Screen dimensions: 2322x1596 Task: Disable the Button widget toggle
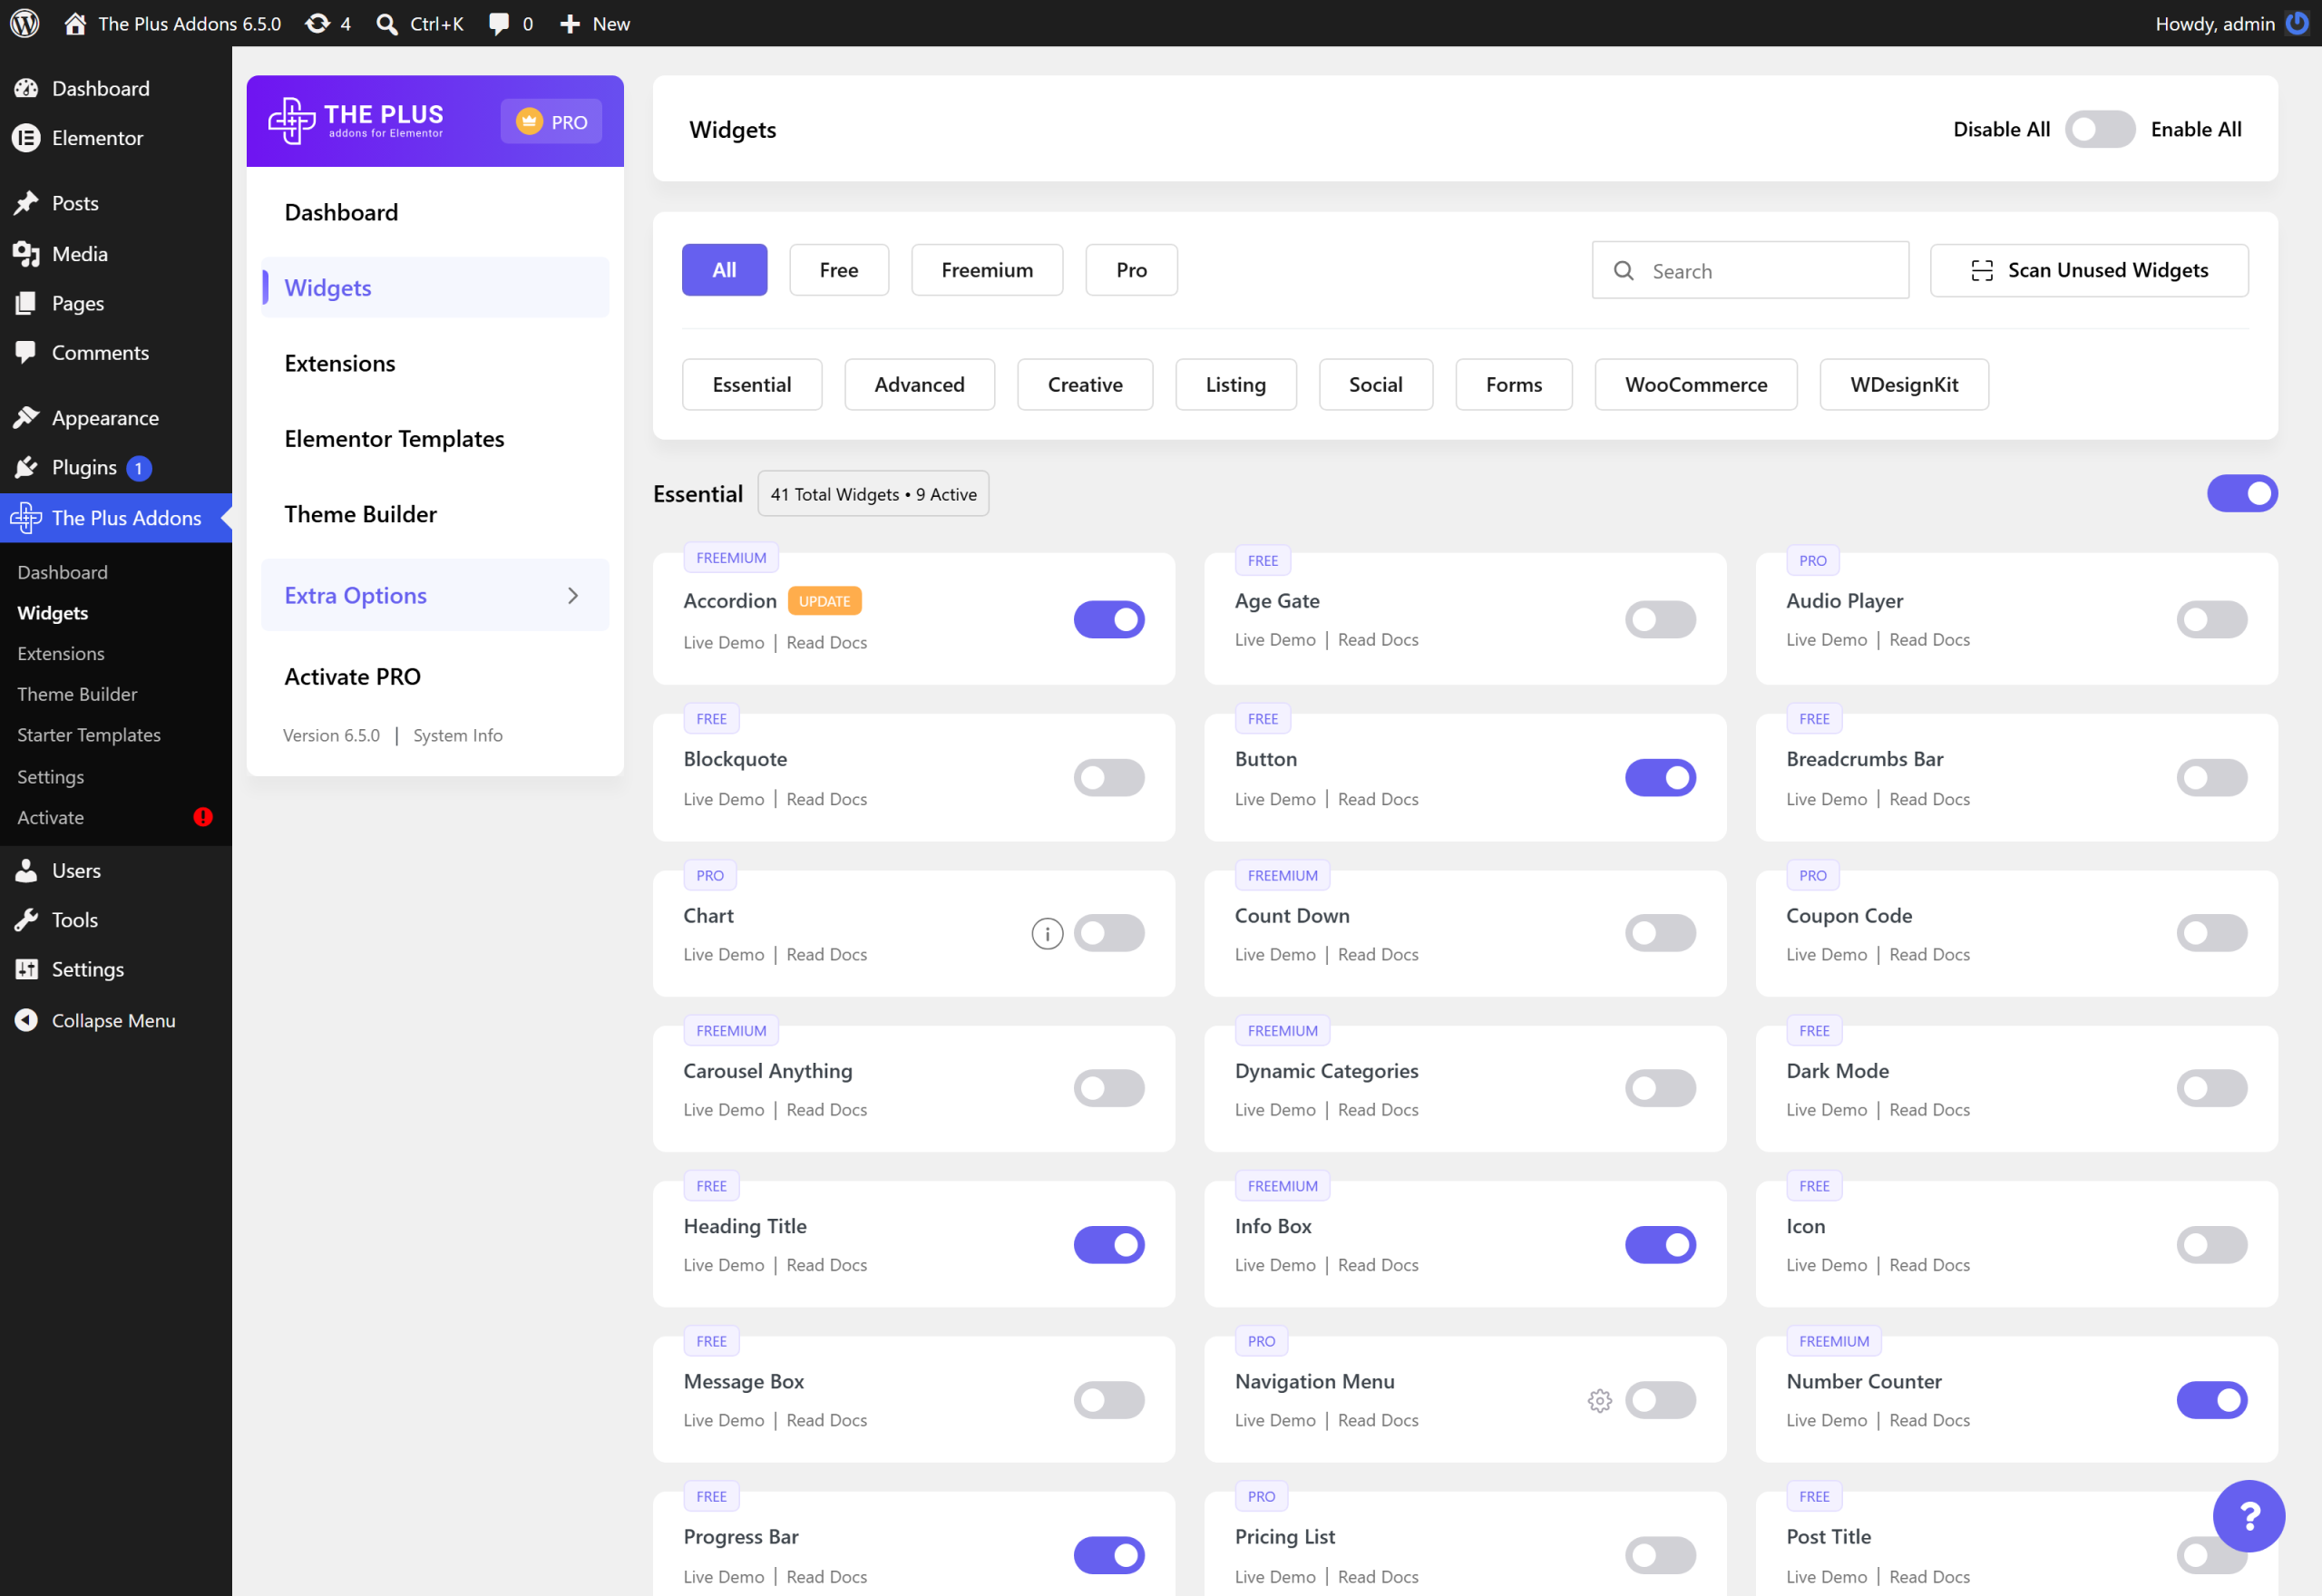[x=1660, y=777]
